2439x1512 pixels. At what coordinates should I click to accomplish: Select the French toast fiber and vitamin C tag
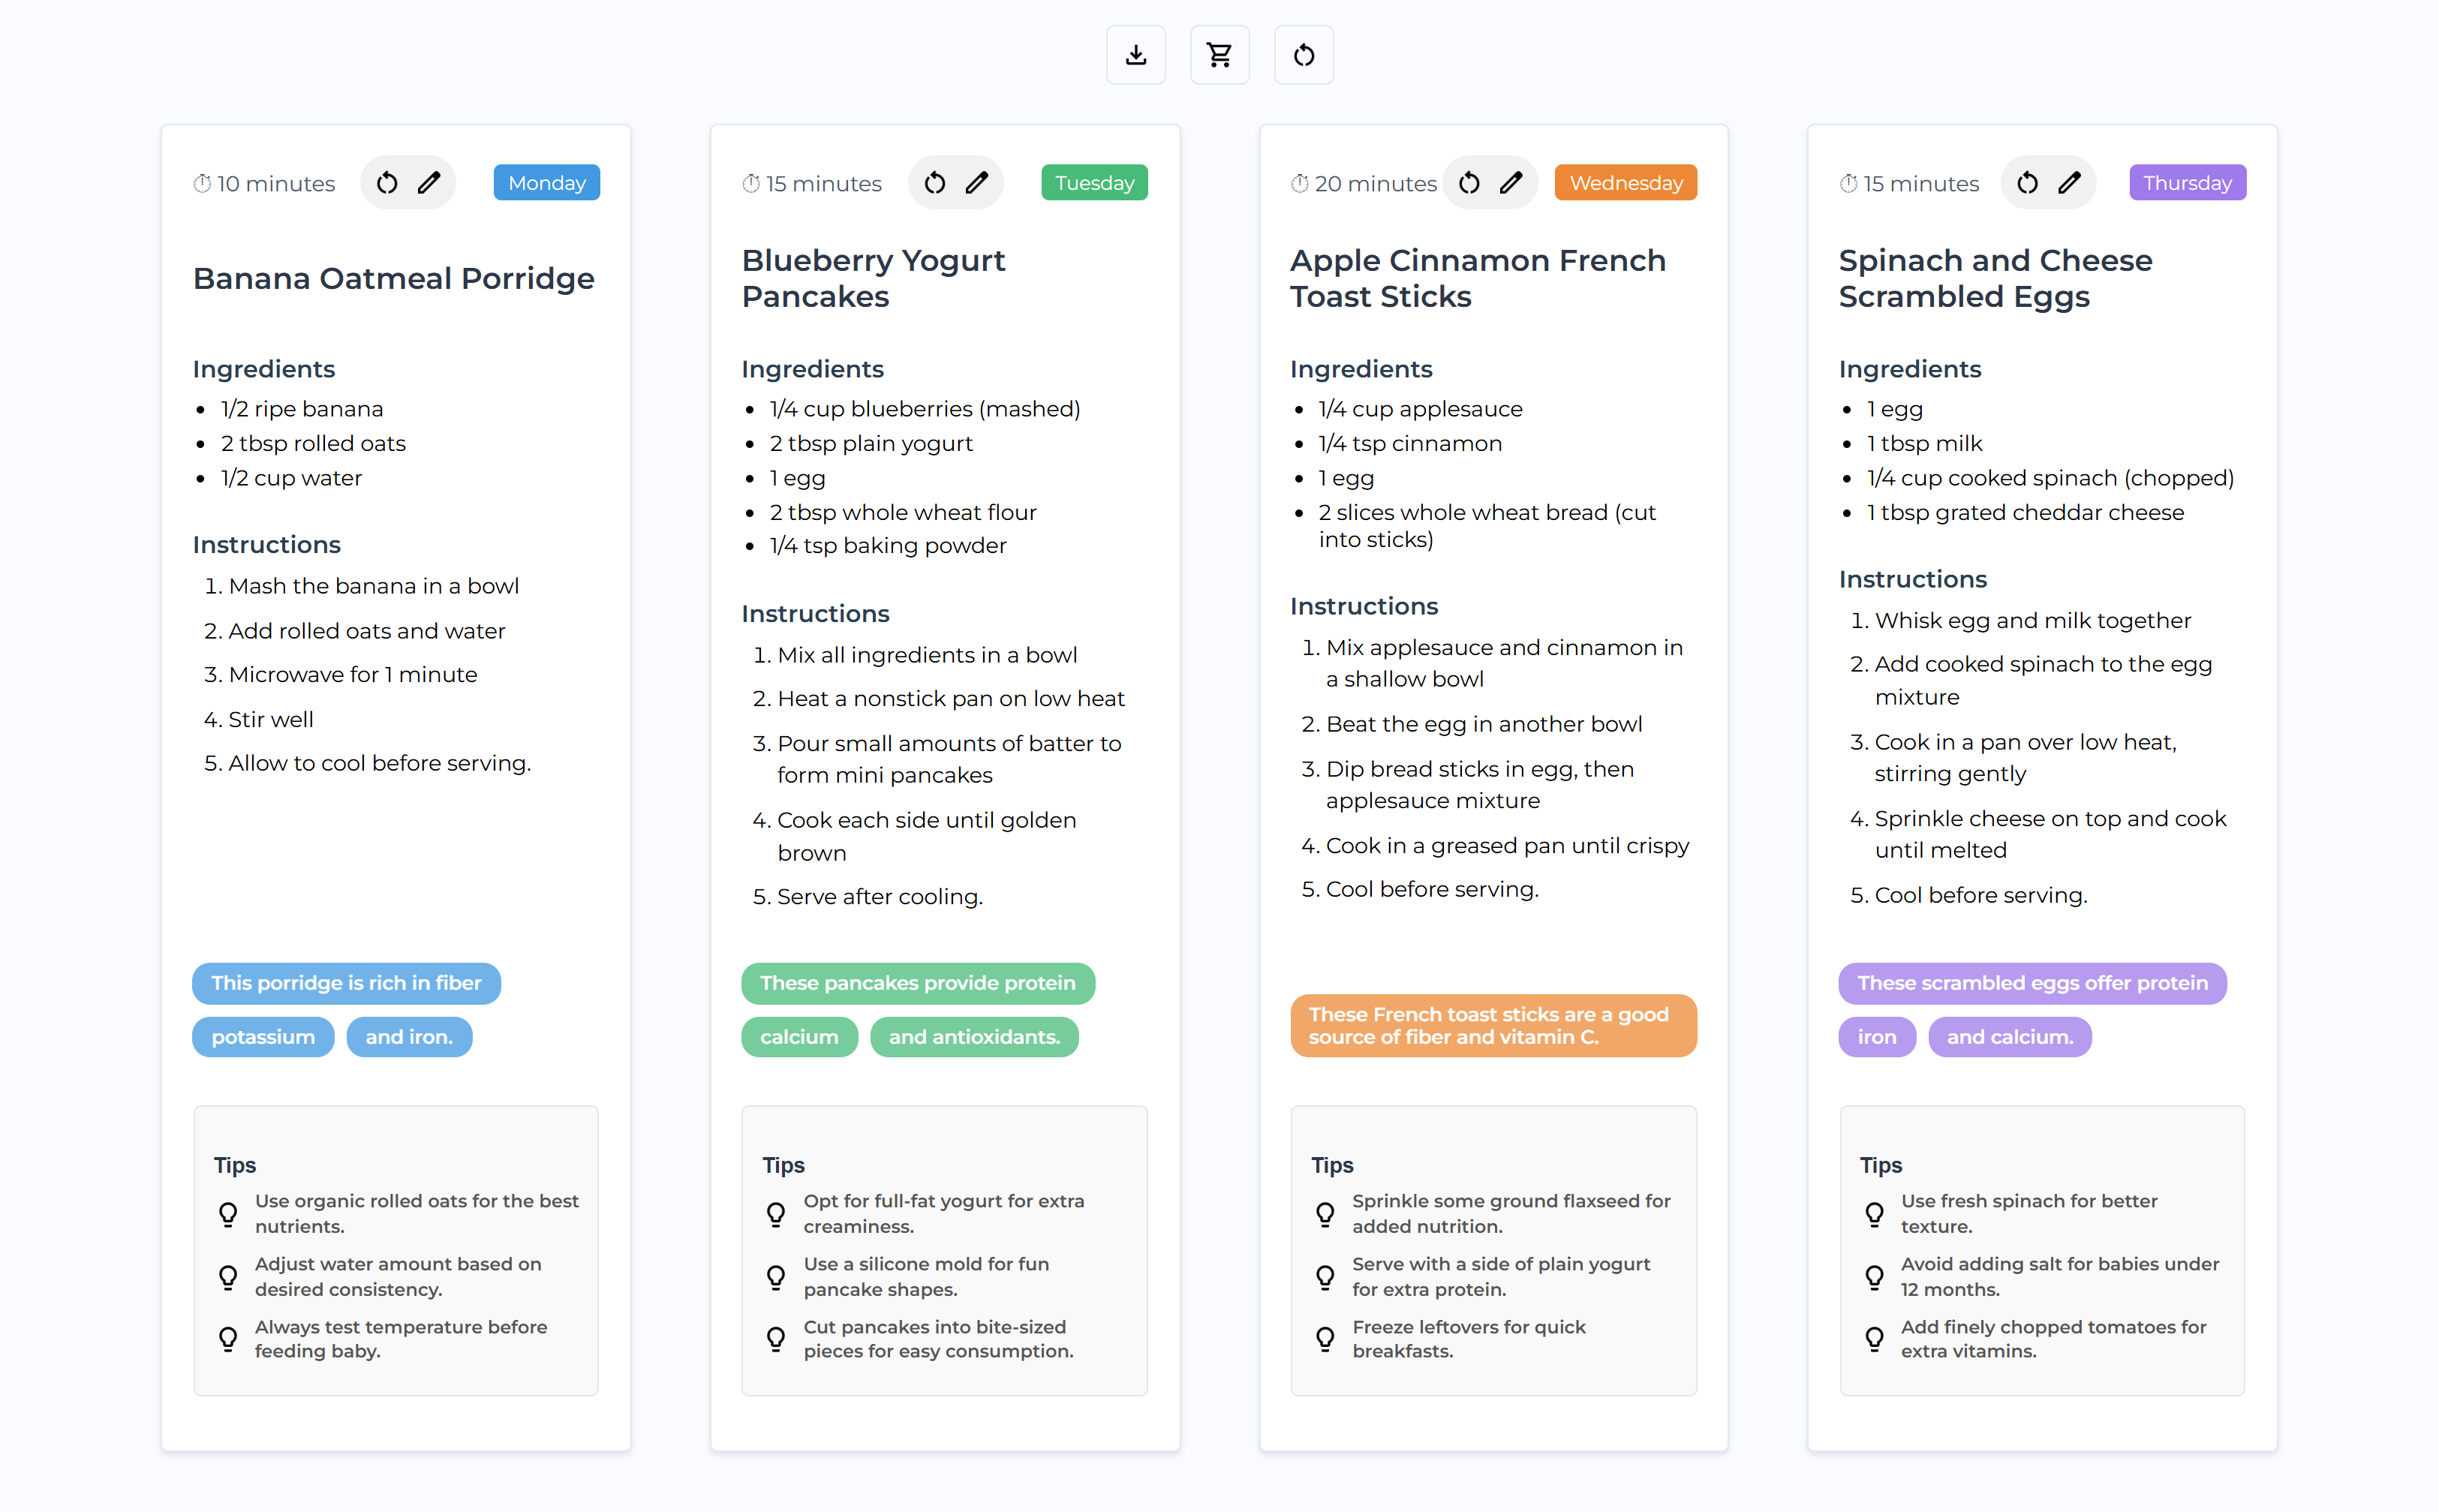pos(1492,1025)
